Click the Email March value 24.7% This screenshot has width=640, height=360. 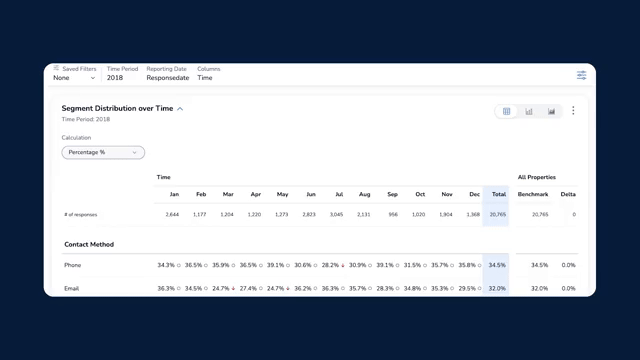click(221, 289)
